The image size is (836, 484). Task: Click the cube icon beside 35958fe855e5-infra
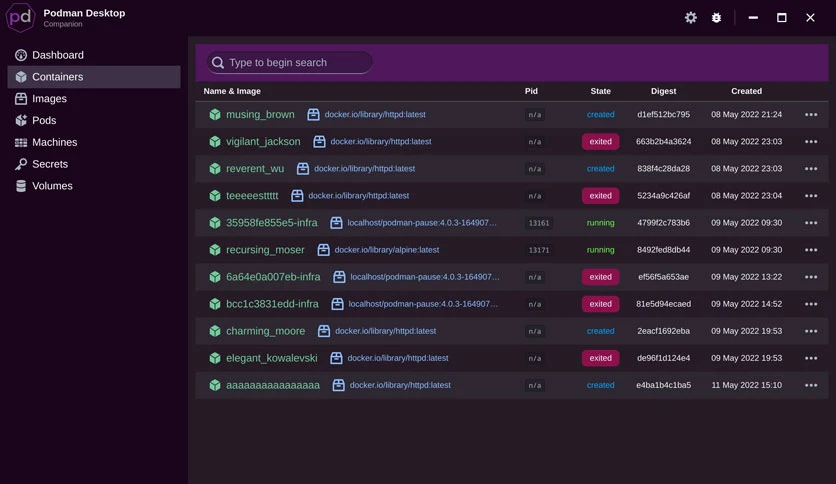coord(215,222)
